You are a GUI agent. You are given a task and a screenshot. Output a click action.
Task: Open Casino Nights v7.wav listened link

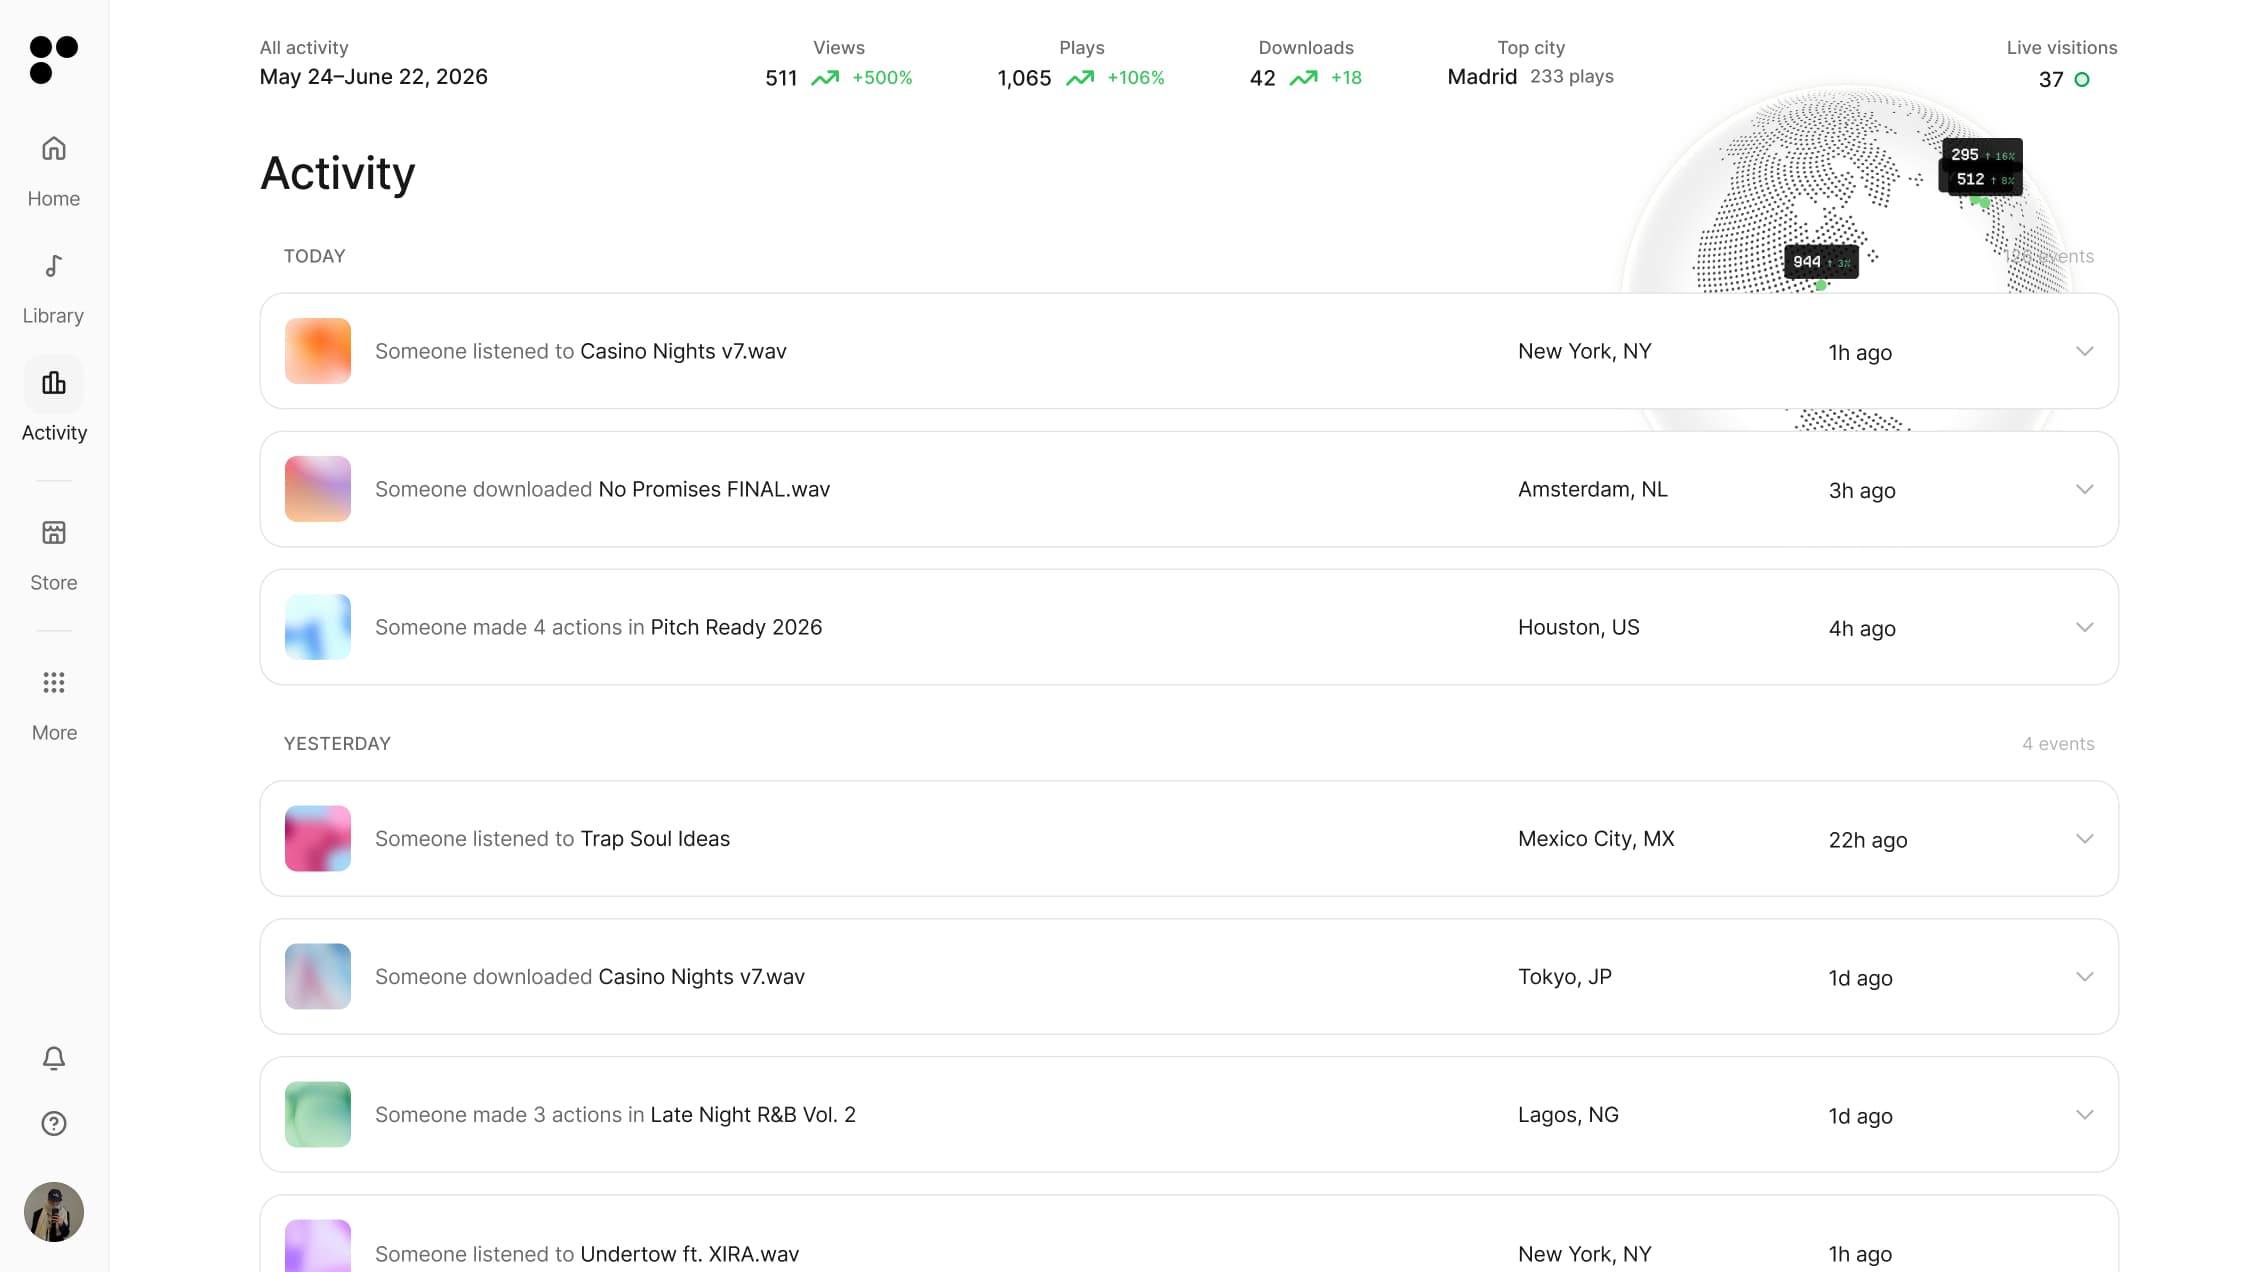(x=683, y=351)
